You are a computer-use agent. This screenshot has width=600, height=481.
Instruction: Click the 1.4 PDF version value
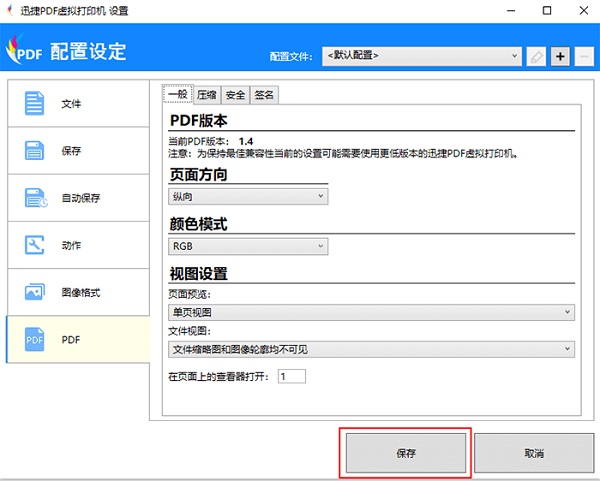pyautogui.click(x=246, y=141)
